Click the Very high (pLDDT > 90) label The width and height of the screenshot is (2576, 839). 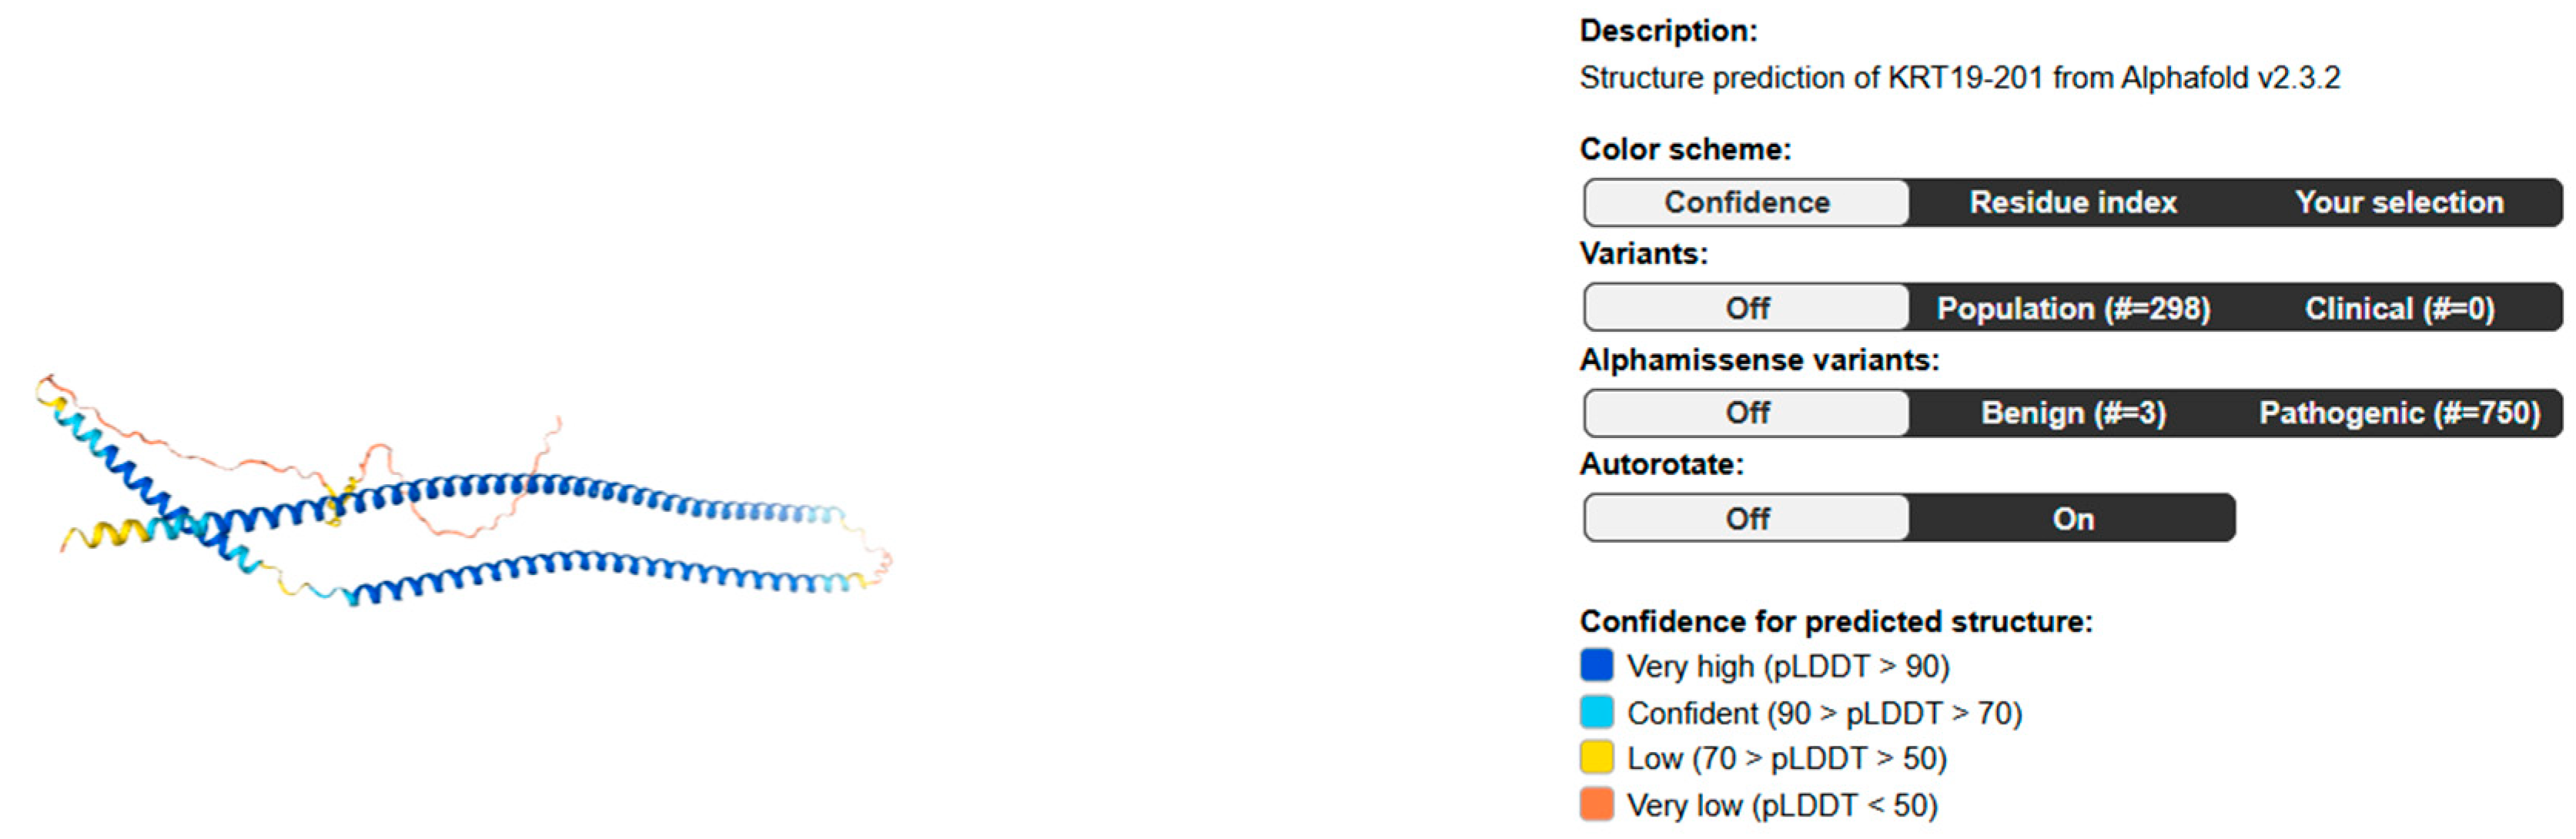[1787, 666]
